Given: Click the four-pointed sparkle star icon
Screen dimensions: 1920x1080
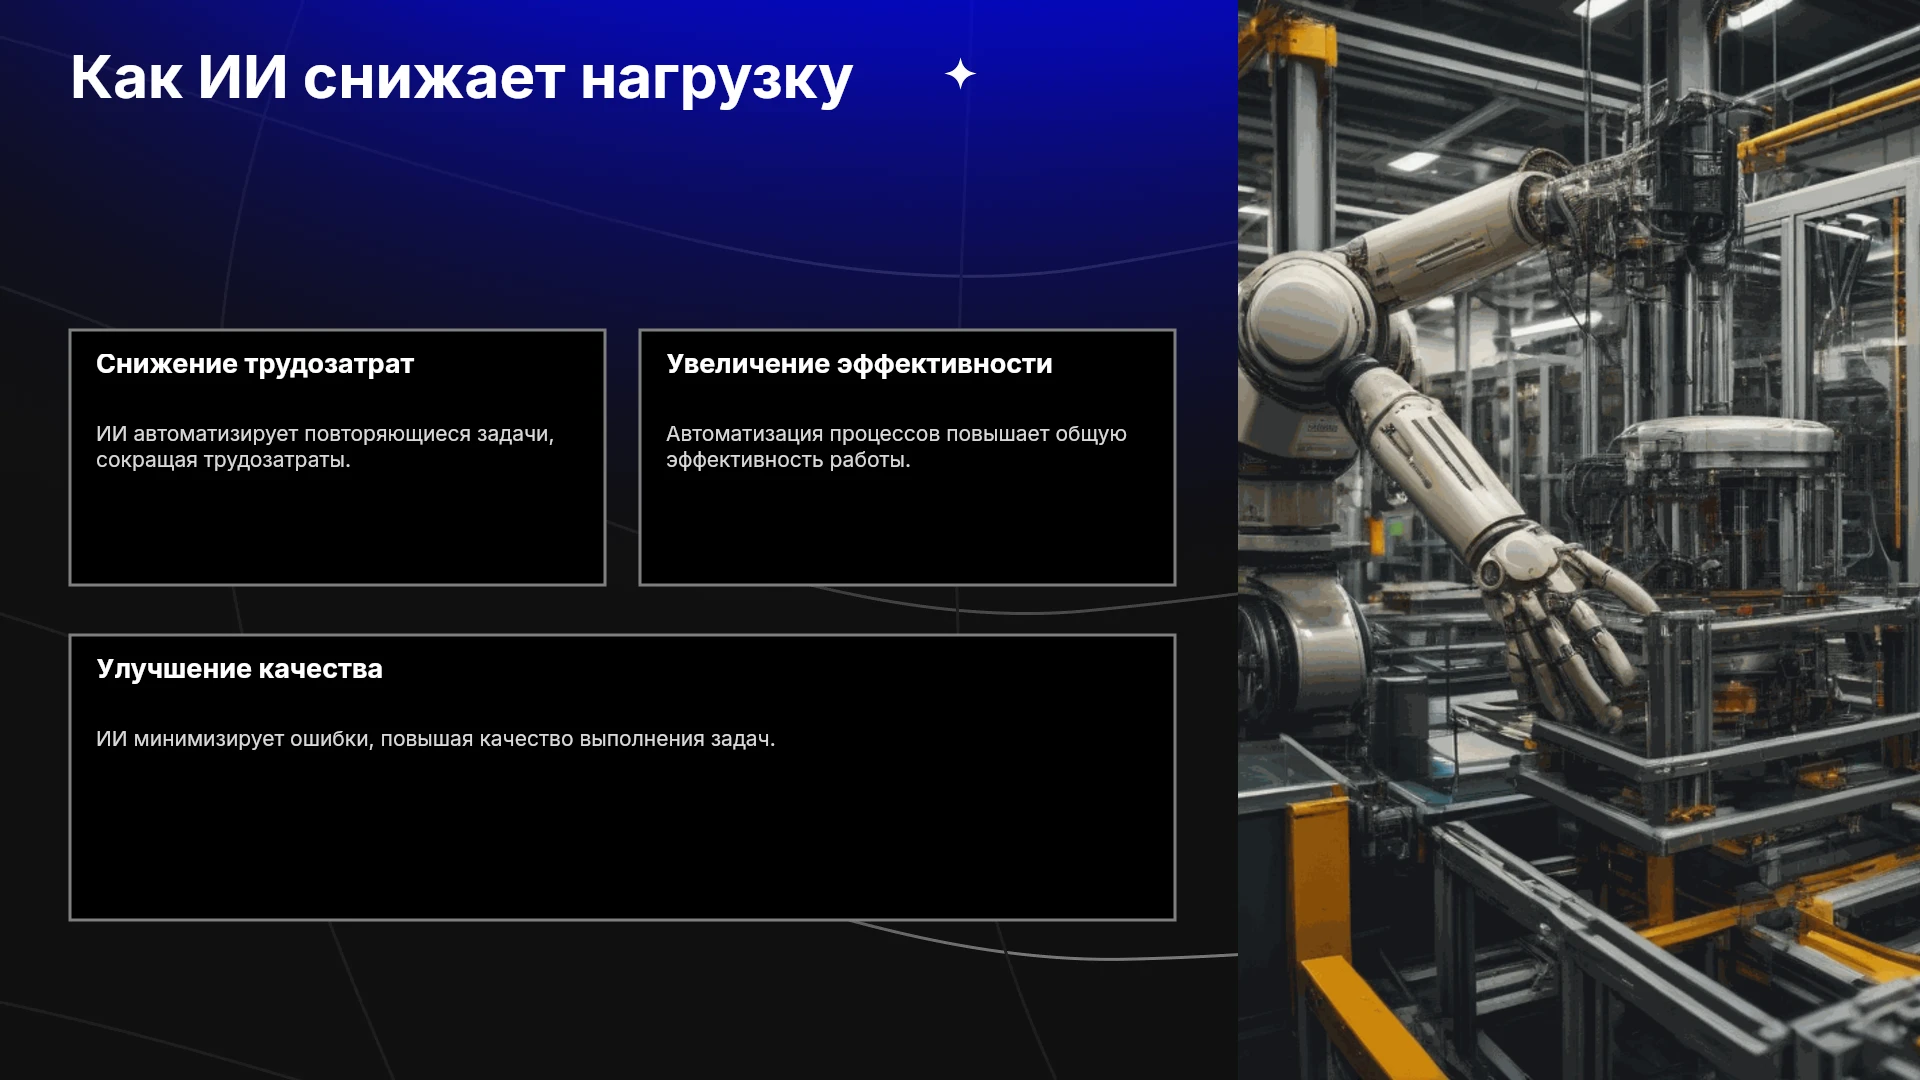Looking at the screenshot, I should [x=960, y=74].
